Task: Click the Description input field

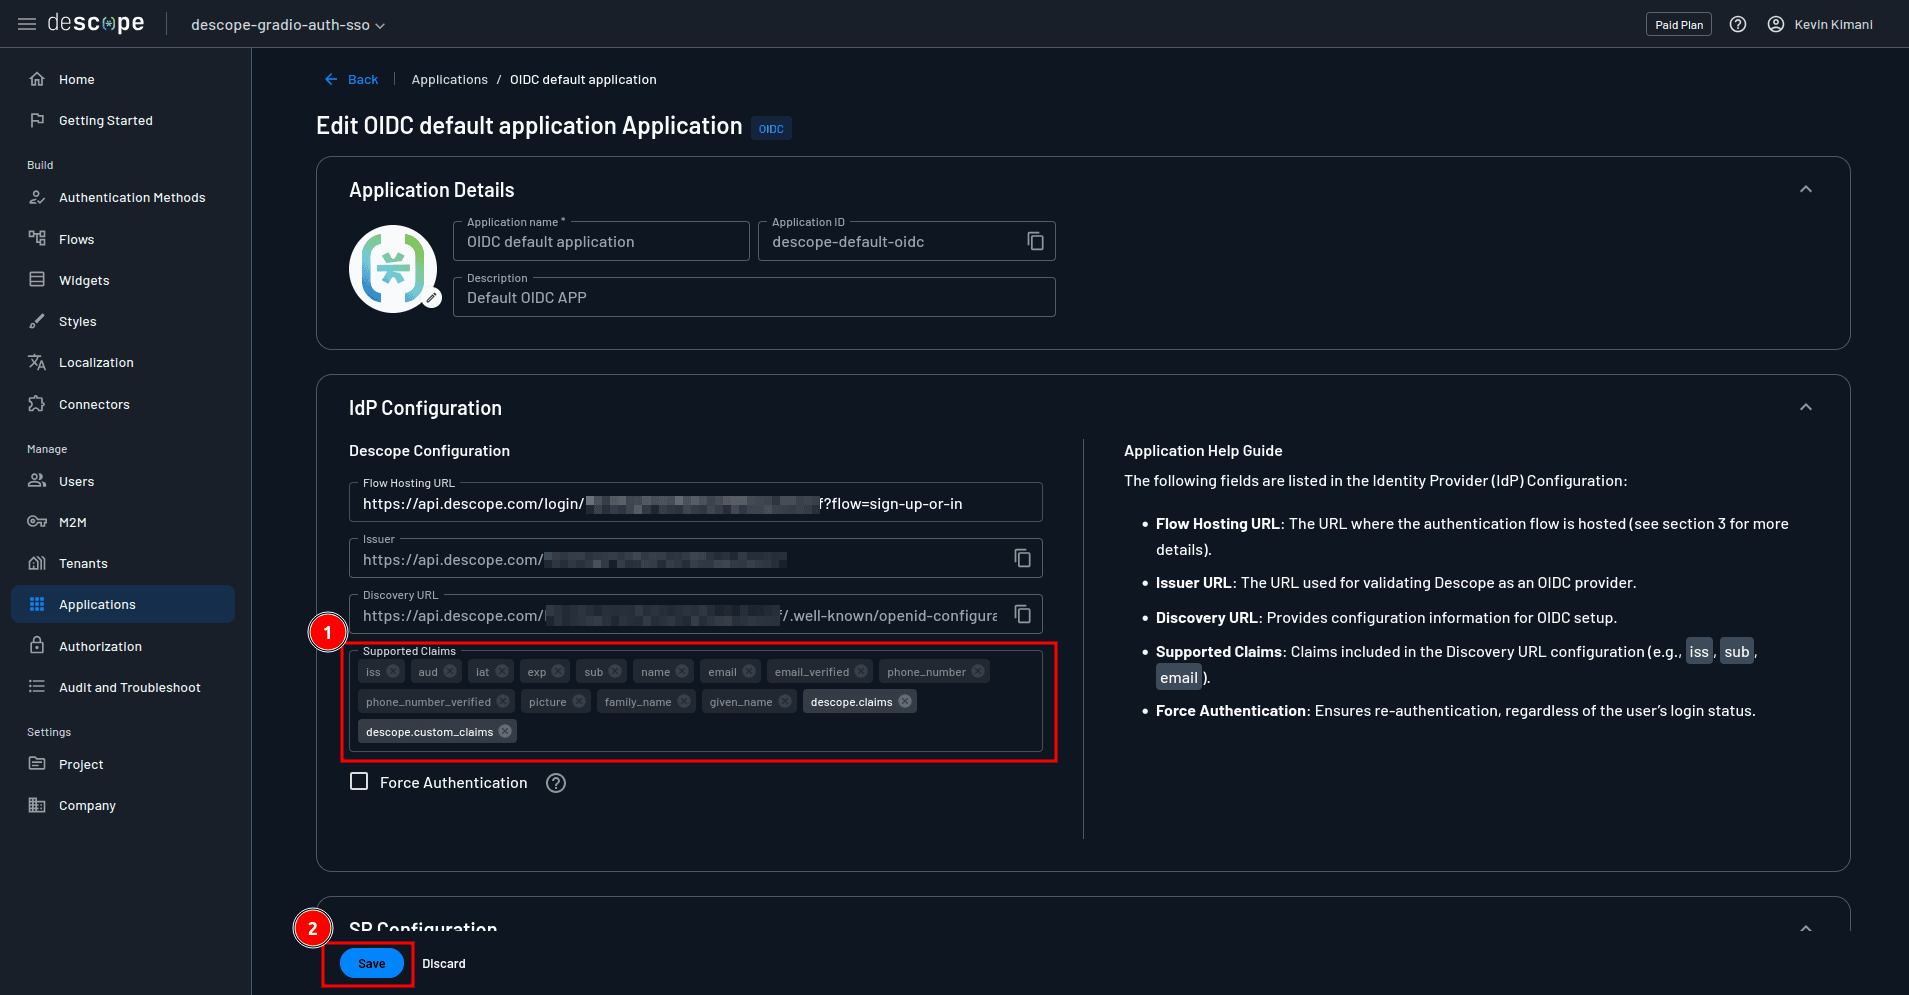Action: point(753,298)
